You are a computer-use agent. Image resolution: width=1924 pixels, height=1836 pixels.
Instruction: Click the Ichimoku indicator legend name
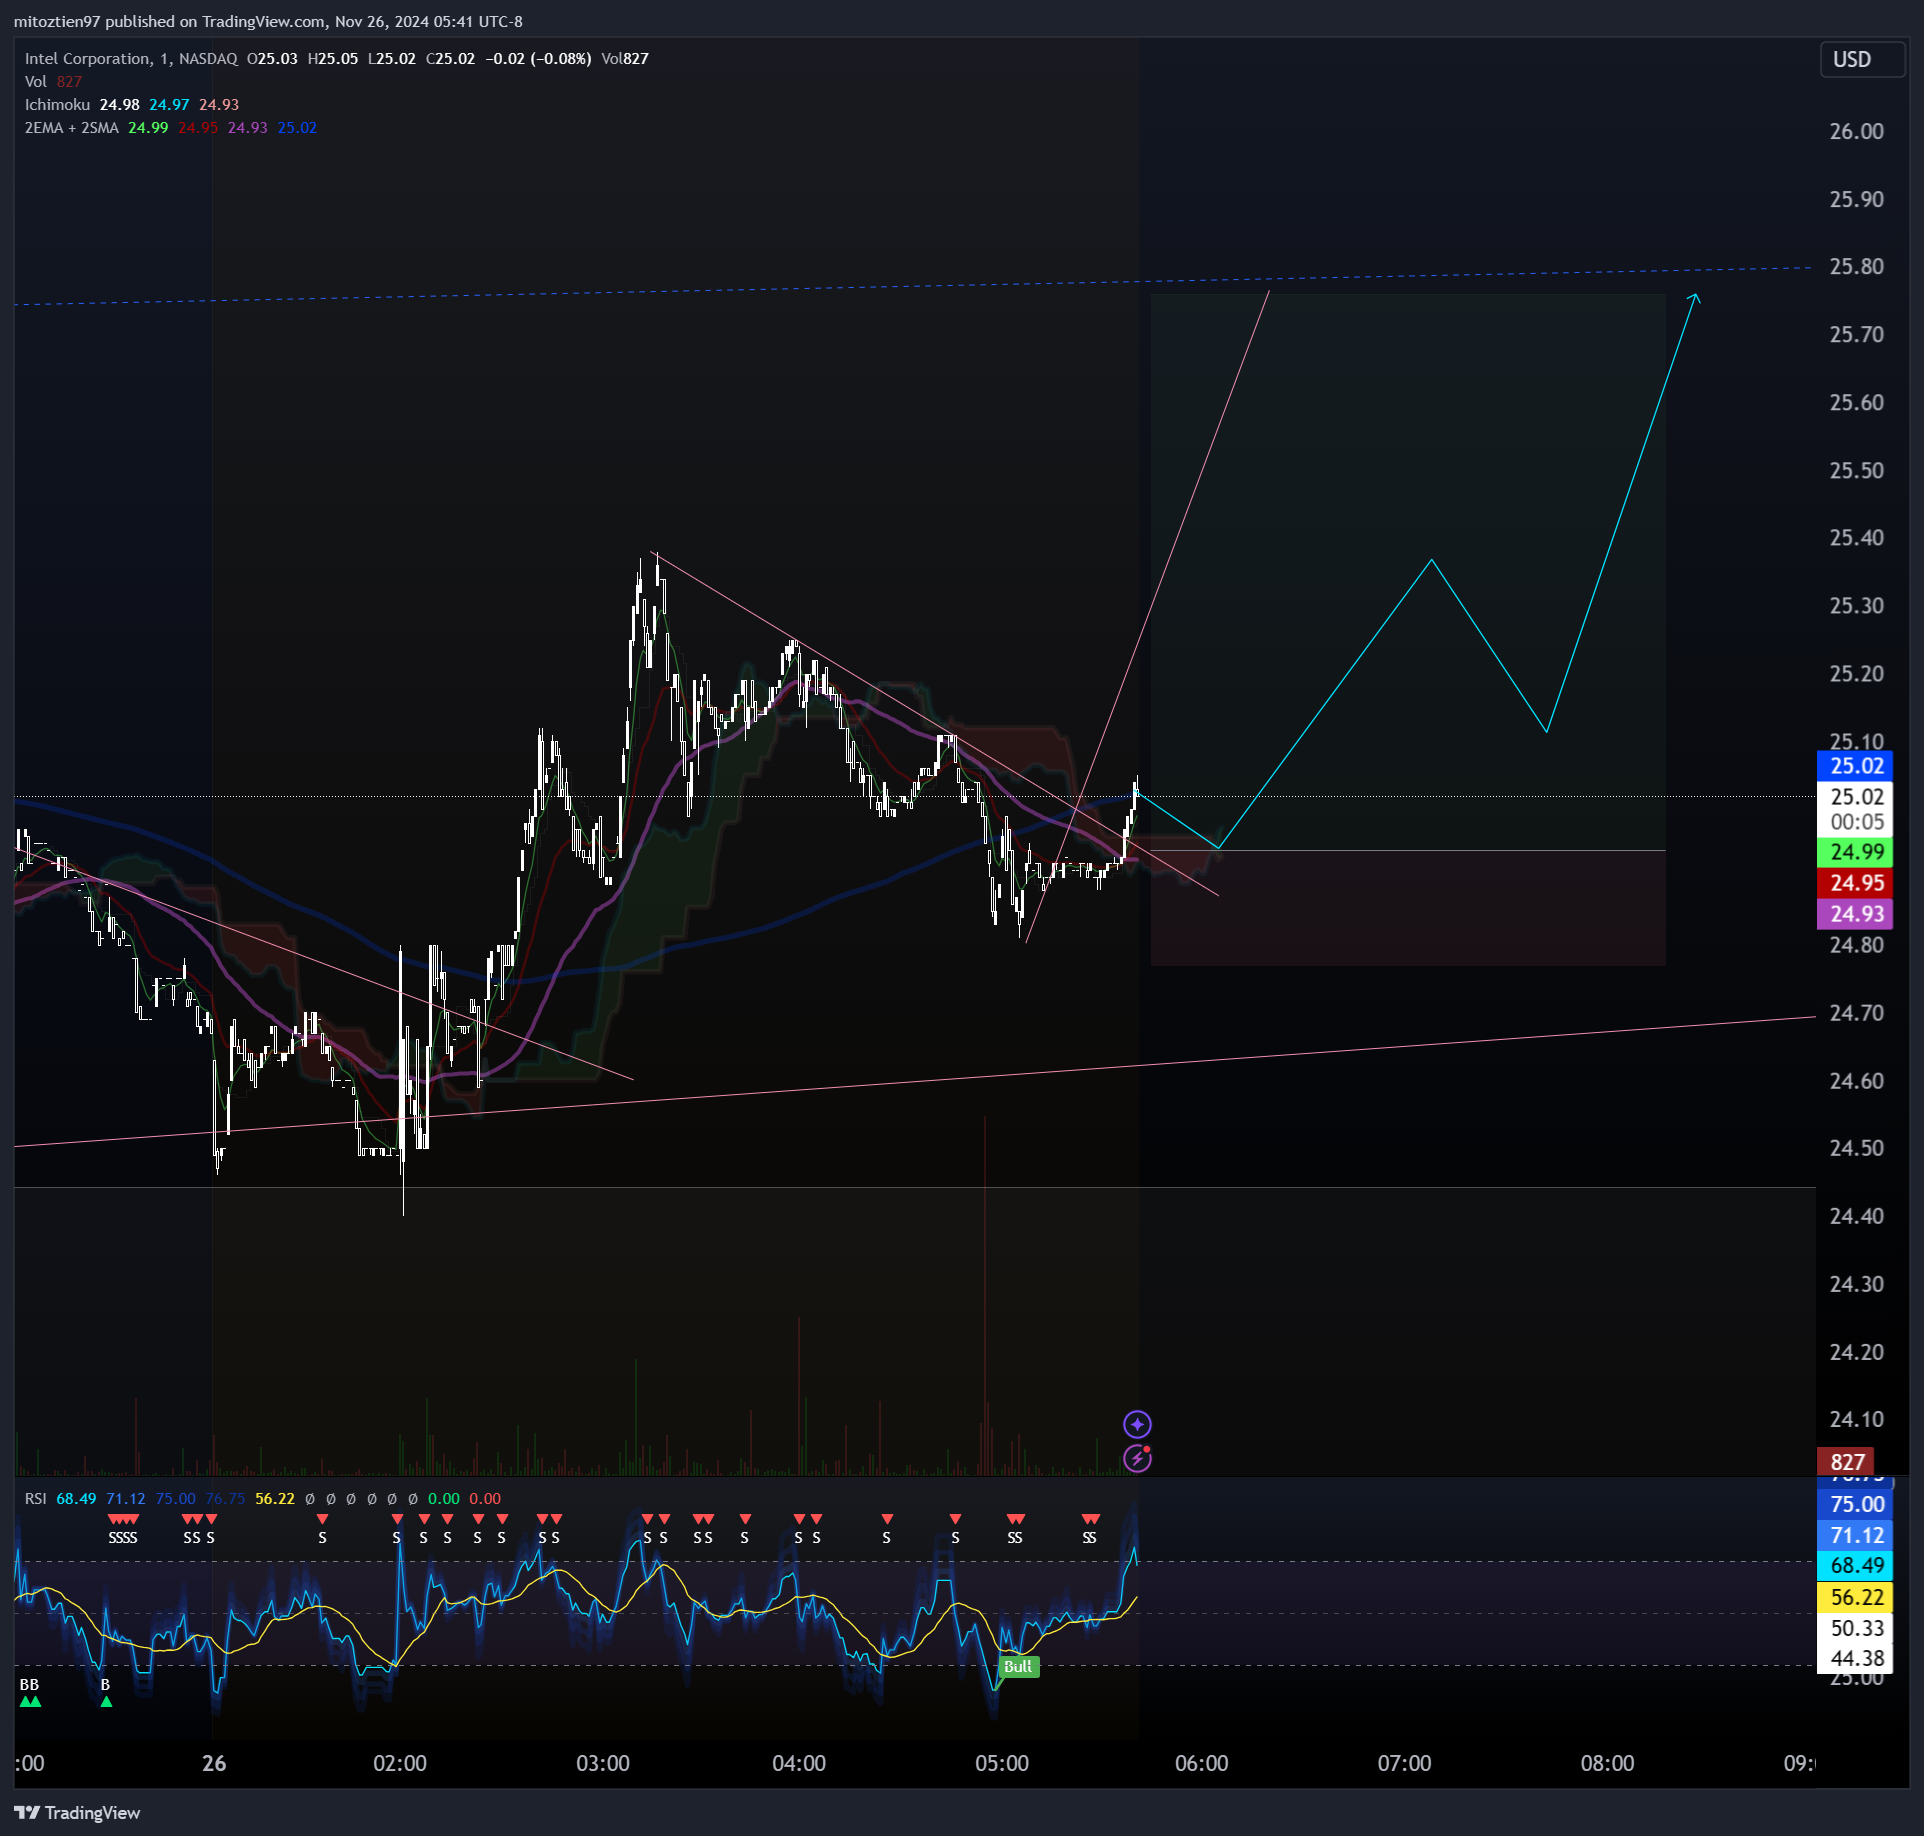tap(57, 105)
